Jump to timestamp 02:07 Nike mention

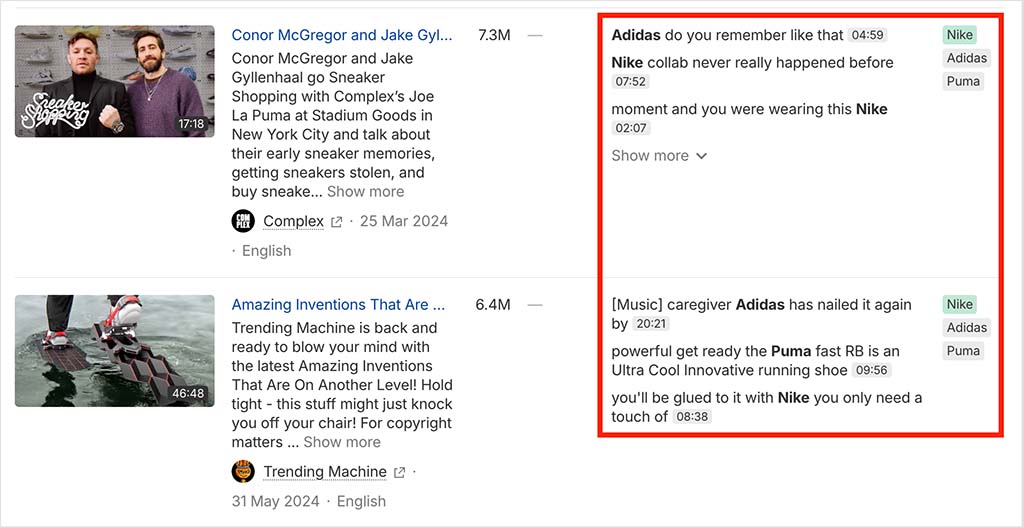click(631, 128)
